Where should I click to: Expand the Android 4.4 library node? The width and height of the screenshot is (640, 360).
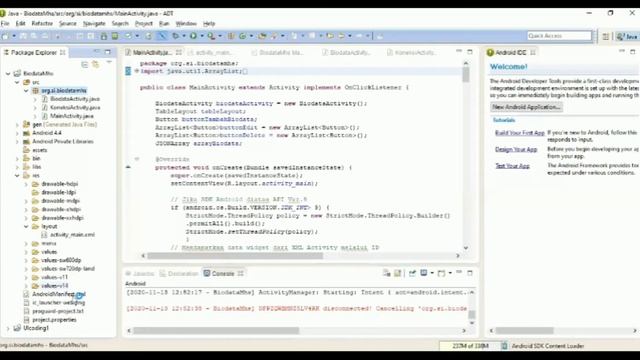17,133
